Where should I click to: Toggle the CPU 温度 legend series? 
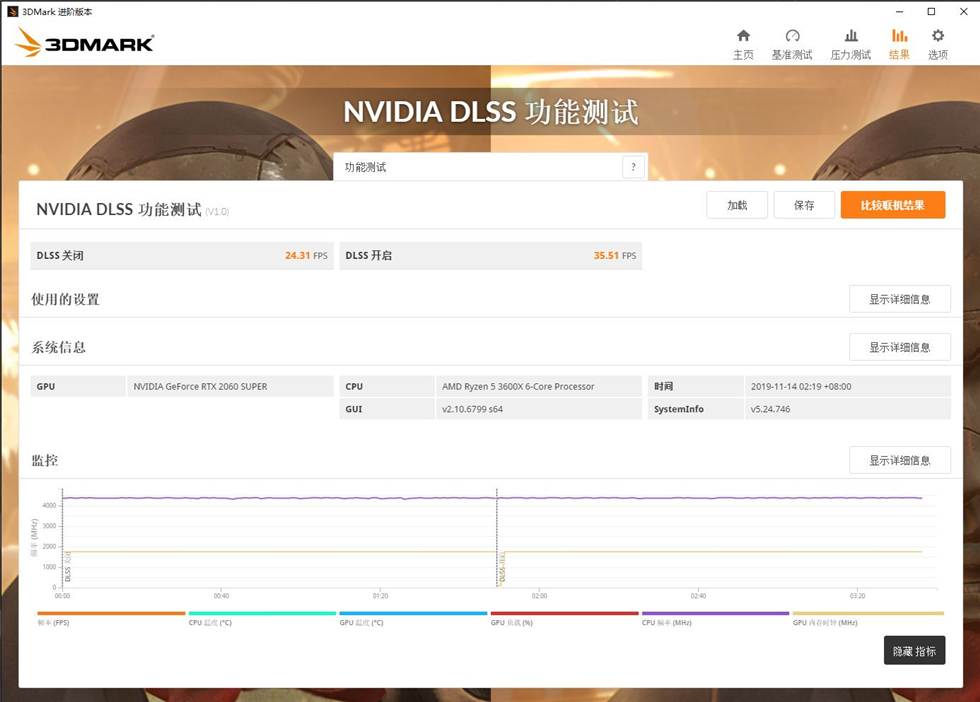(x=210, y=622)
